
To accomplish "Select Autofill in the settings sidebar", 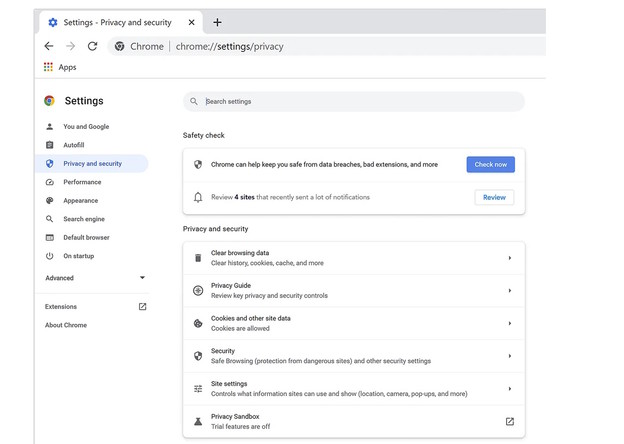I will 74,145.
